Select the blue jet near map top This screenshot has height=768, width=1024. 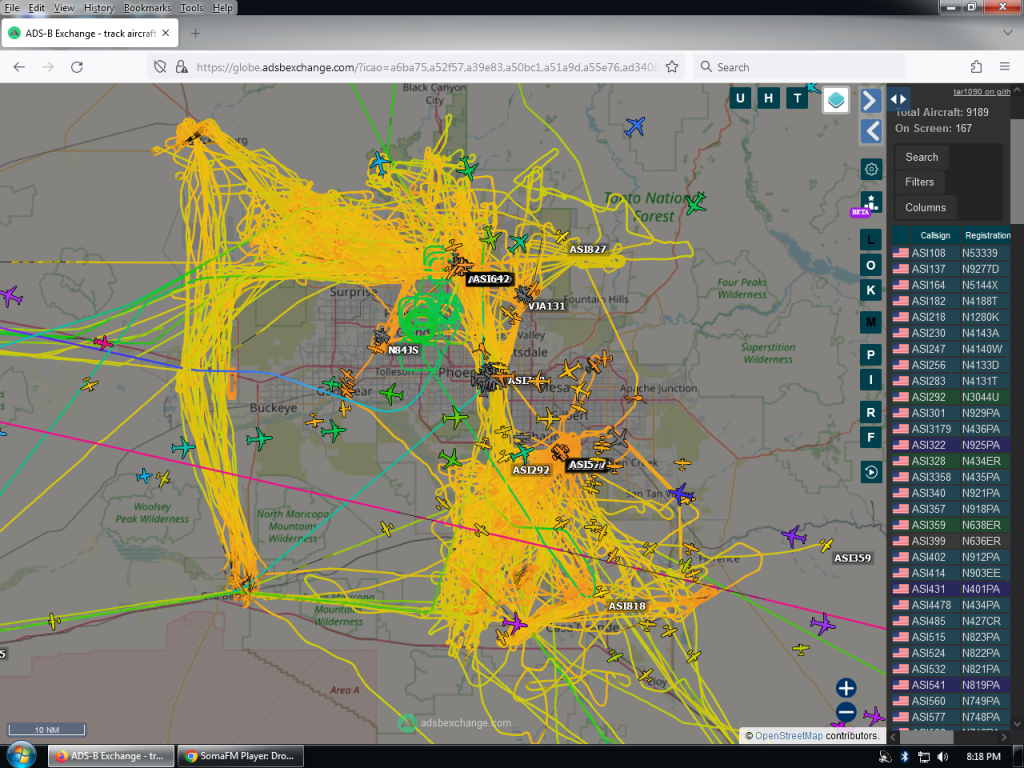click(x=635, y=126)
